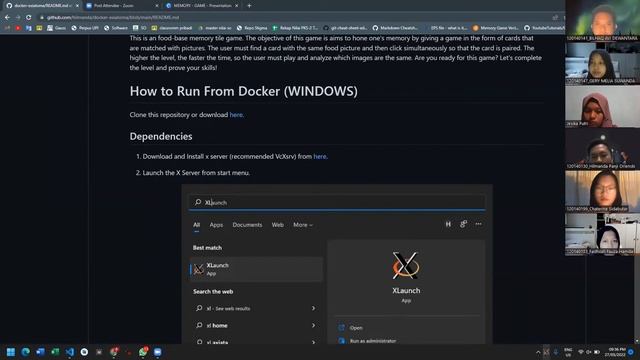Switch to the Post Attendee - Zoom tab
This screenshot has height=360, width=640.
coord(122,6)
